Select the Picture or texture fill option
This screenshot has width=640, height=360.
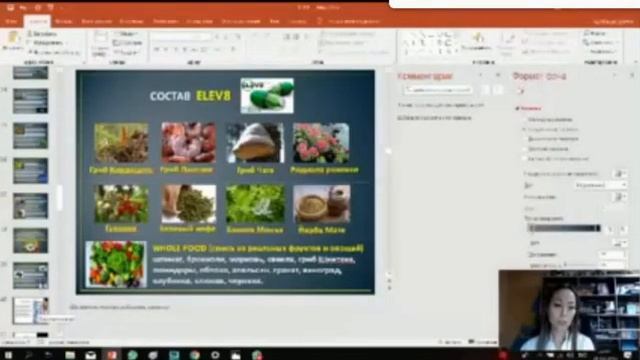tap(551, 139)
